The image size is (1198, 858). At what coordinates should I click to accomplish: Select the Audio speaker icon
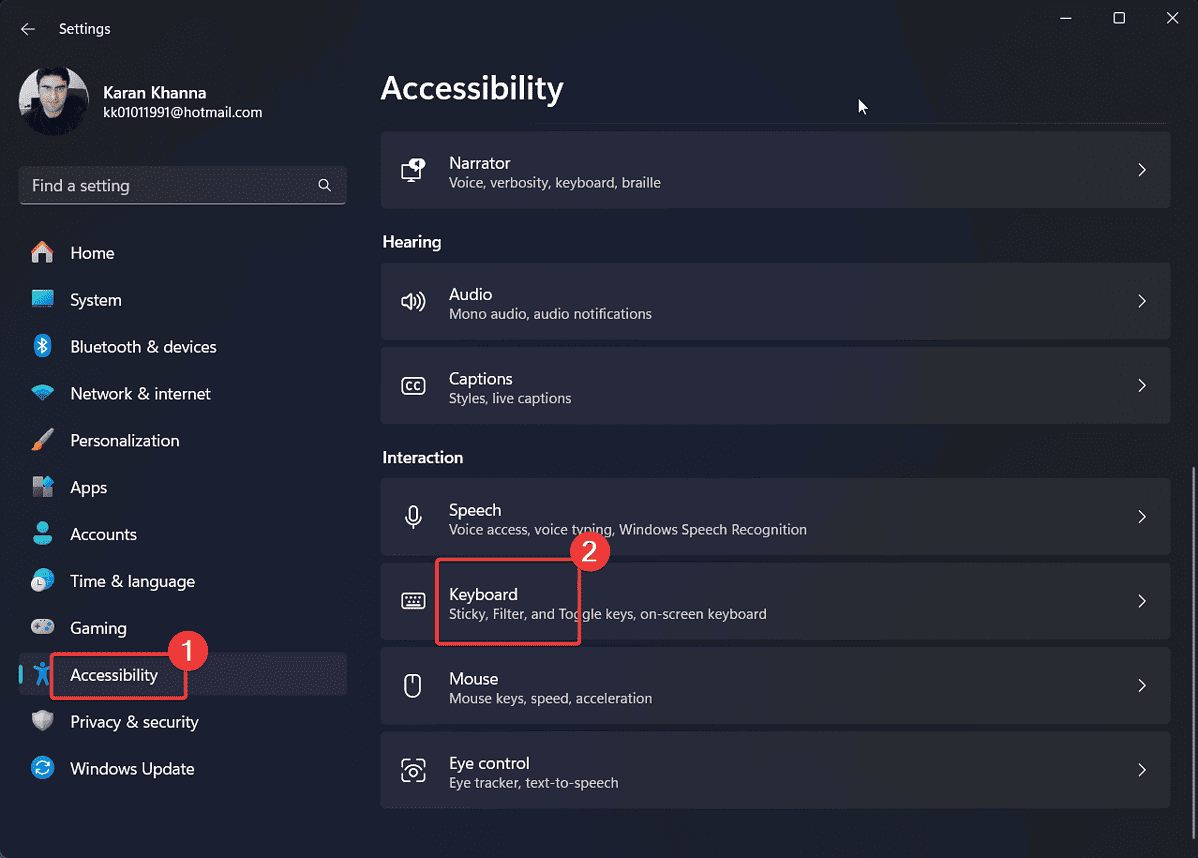413,301
